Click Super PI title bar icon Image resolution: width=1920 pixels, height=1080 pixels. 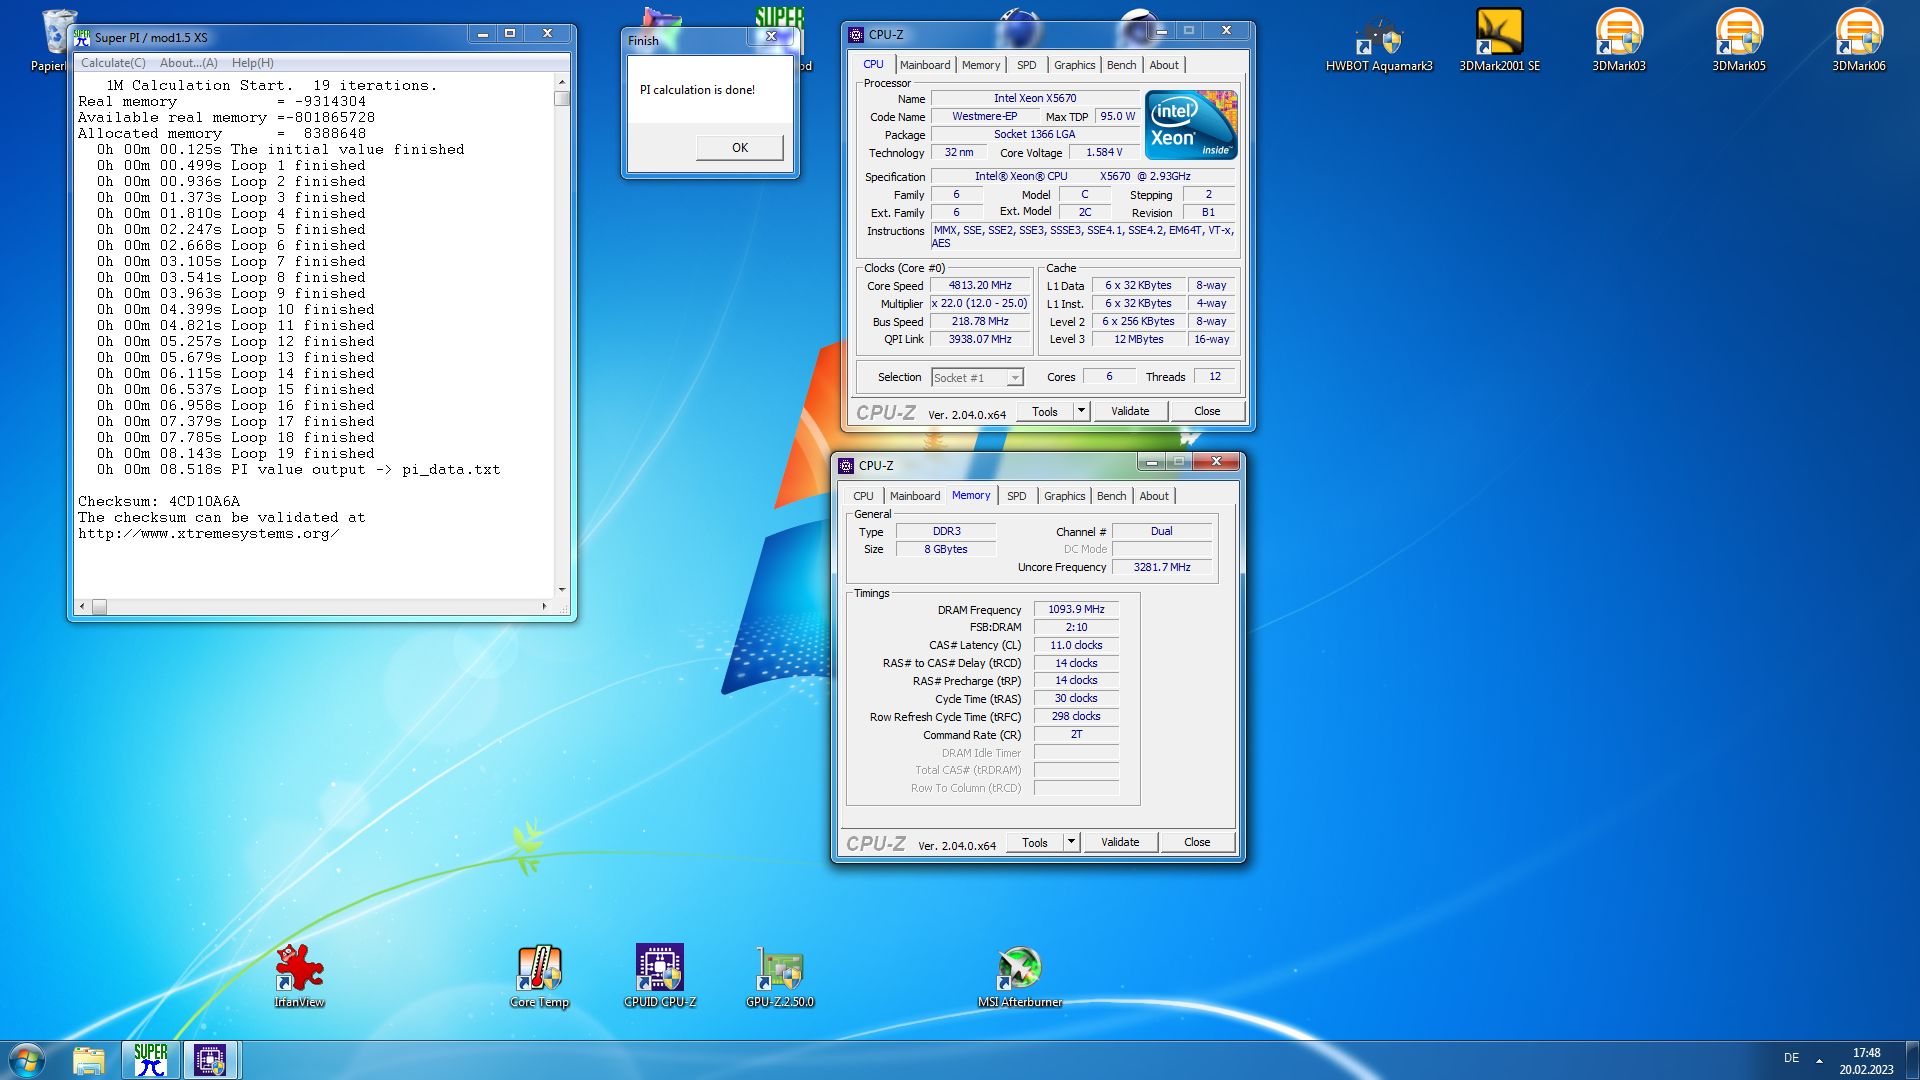tap(82, 38)
